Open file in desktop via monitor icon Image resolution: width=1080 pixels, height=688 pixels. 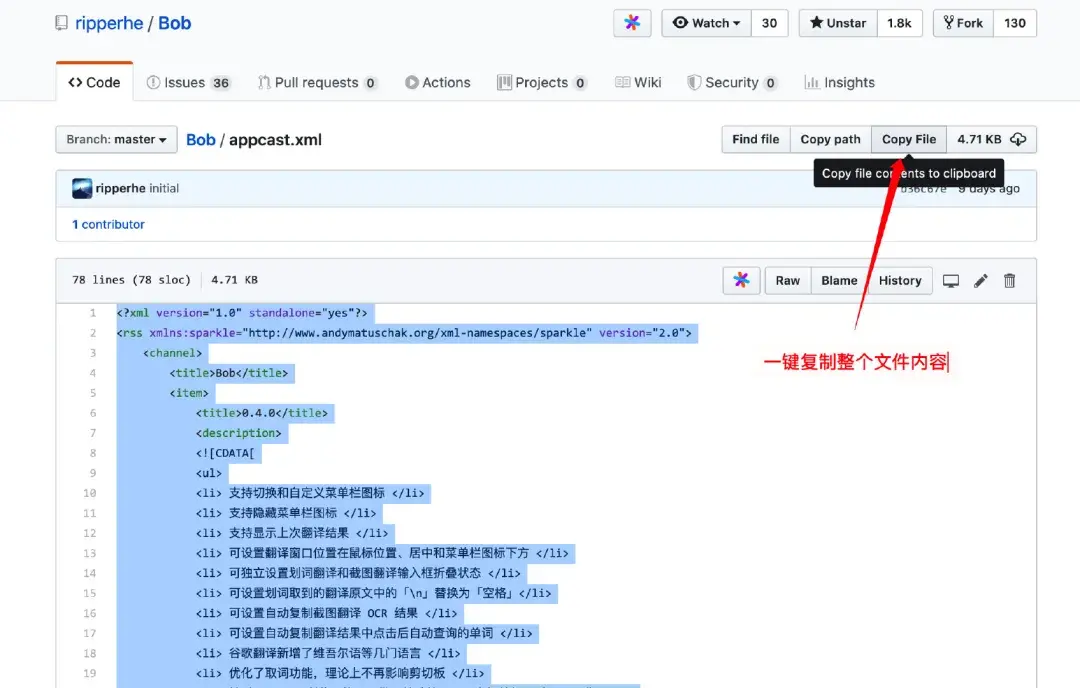(950, 281)
